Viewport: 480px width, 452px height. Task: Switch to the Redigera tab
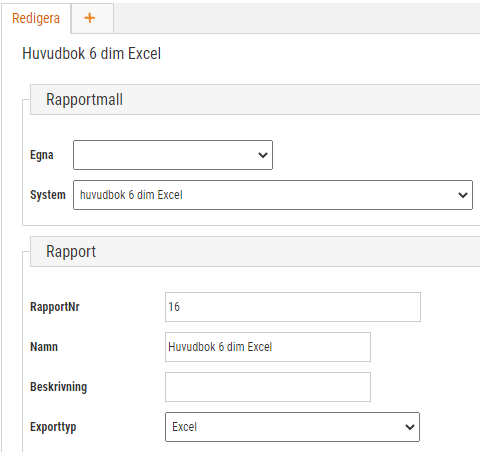pos(36,18)
